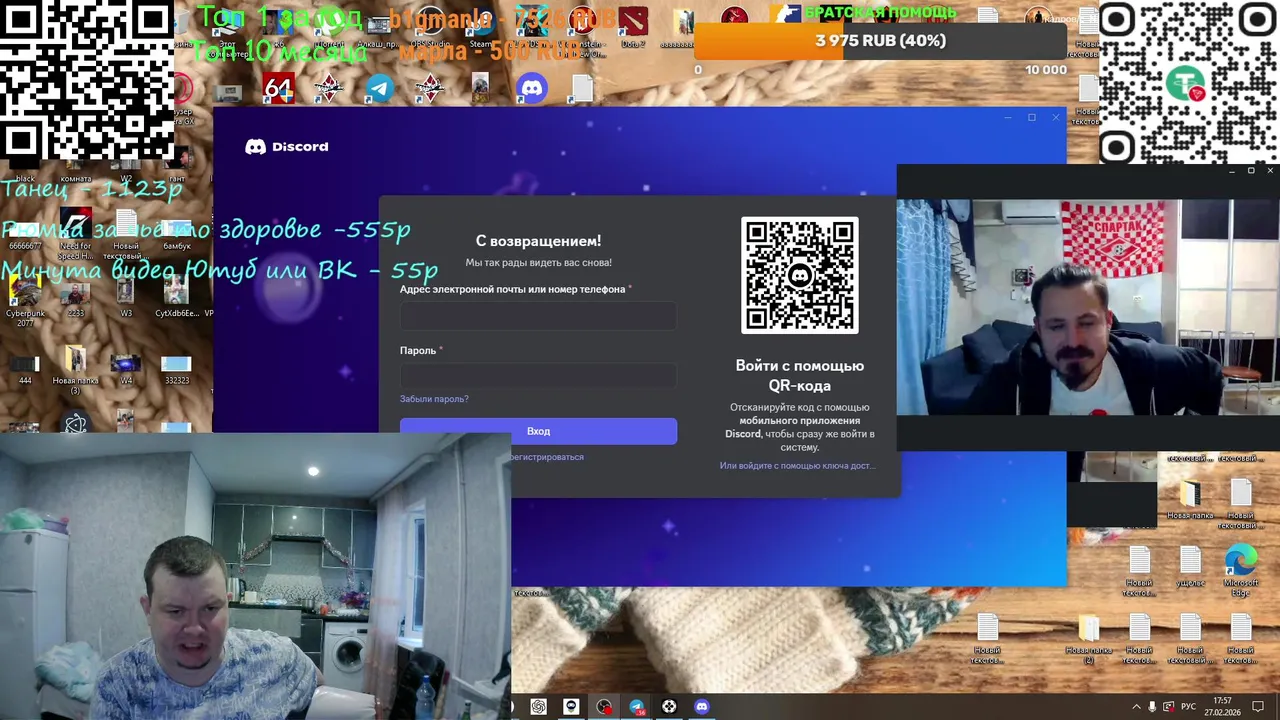The width and height of the screenshot is (1280, 720).
Task: Open the Новая папка (3) desktop folder
Action: (x=75, y=369)
